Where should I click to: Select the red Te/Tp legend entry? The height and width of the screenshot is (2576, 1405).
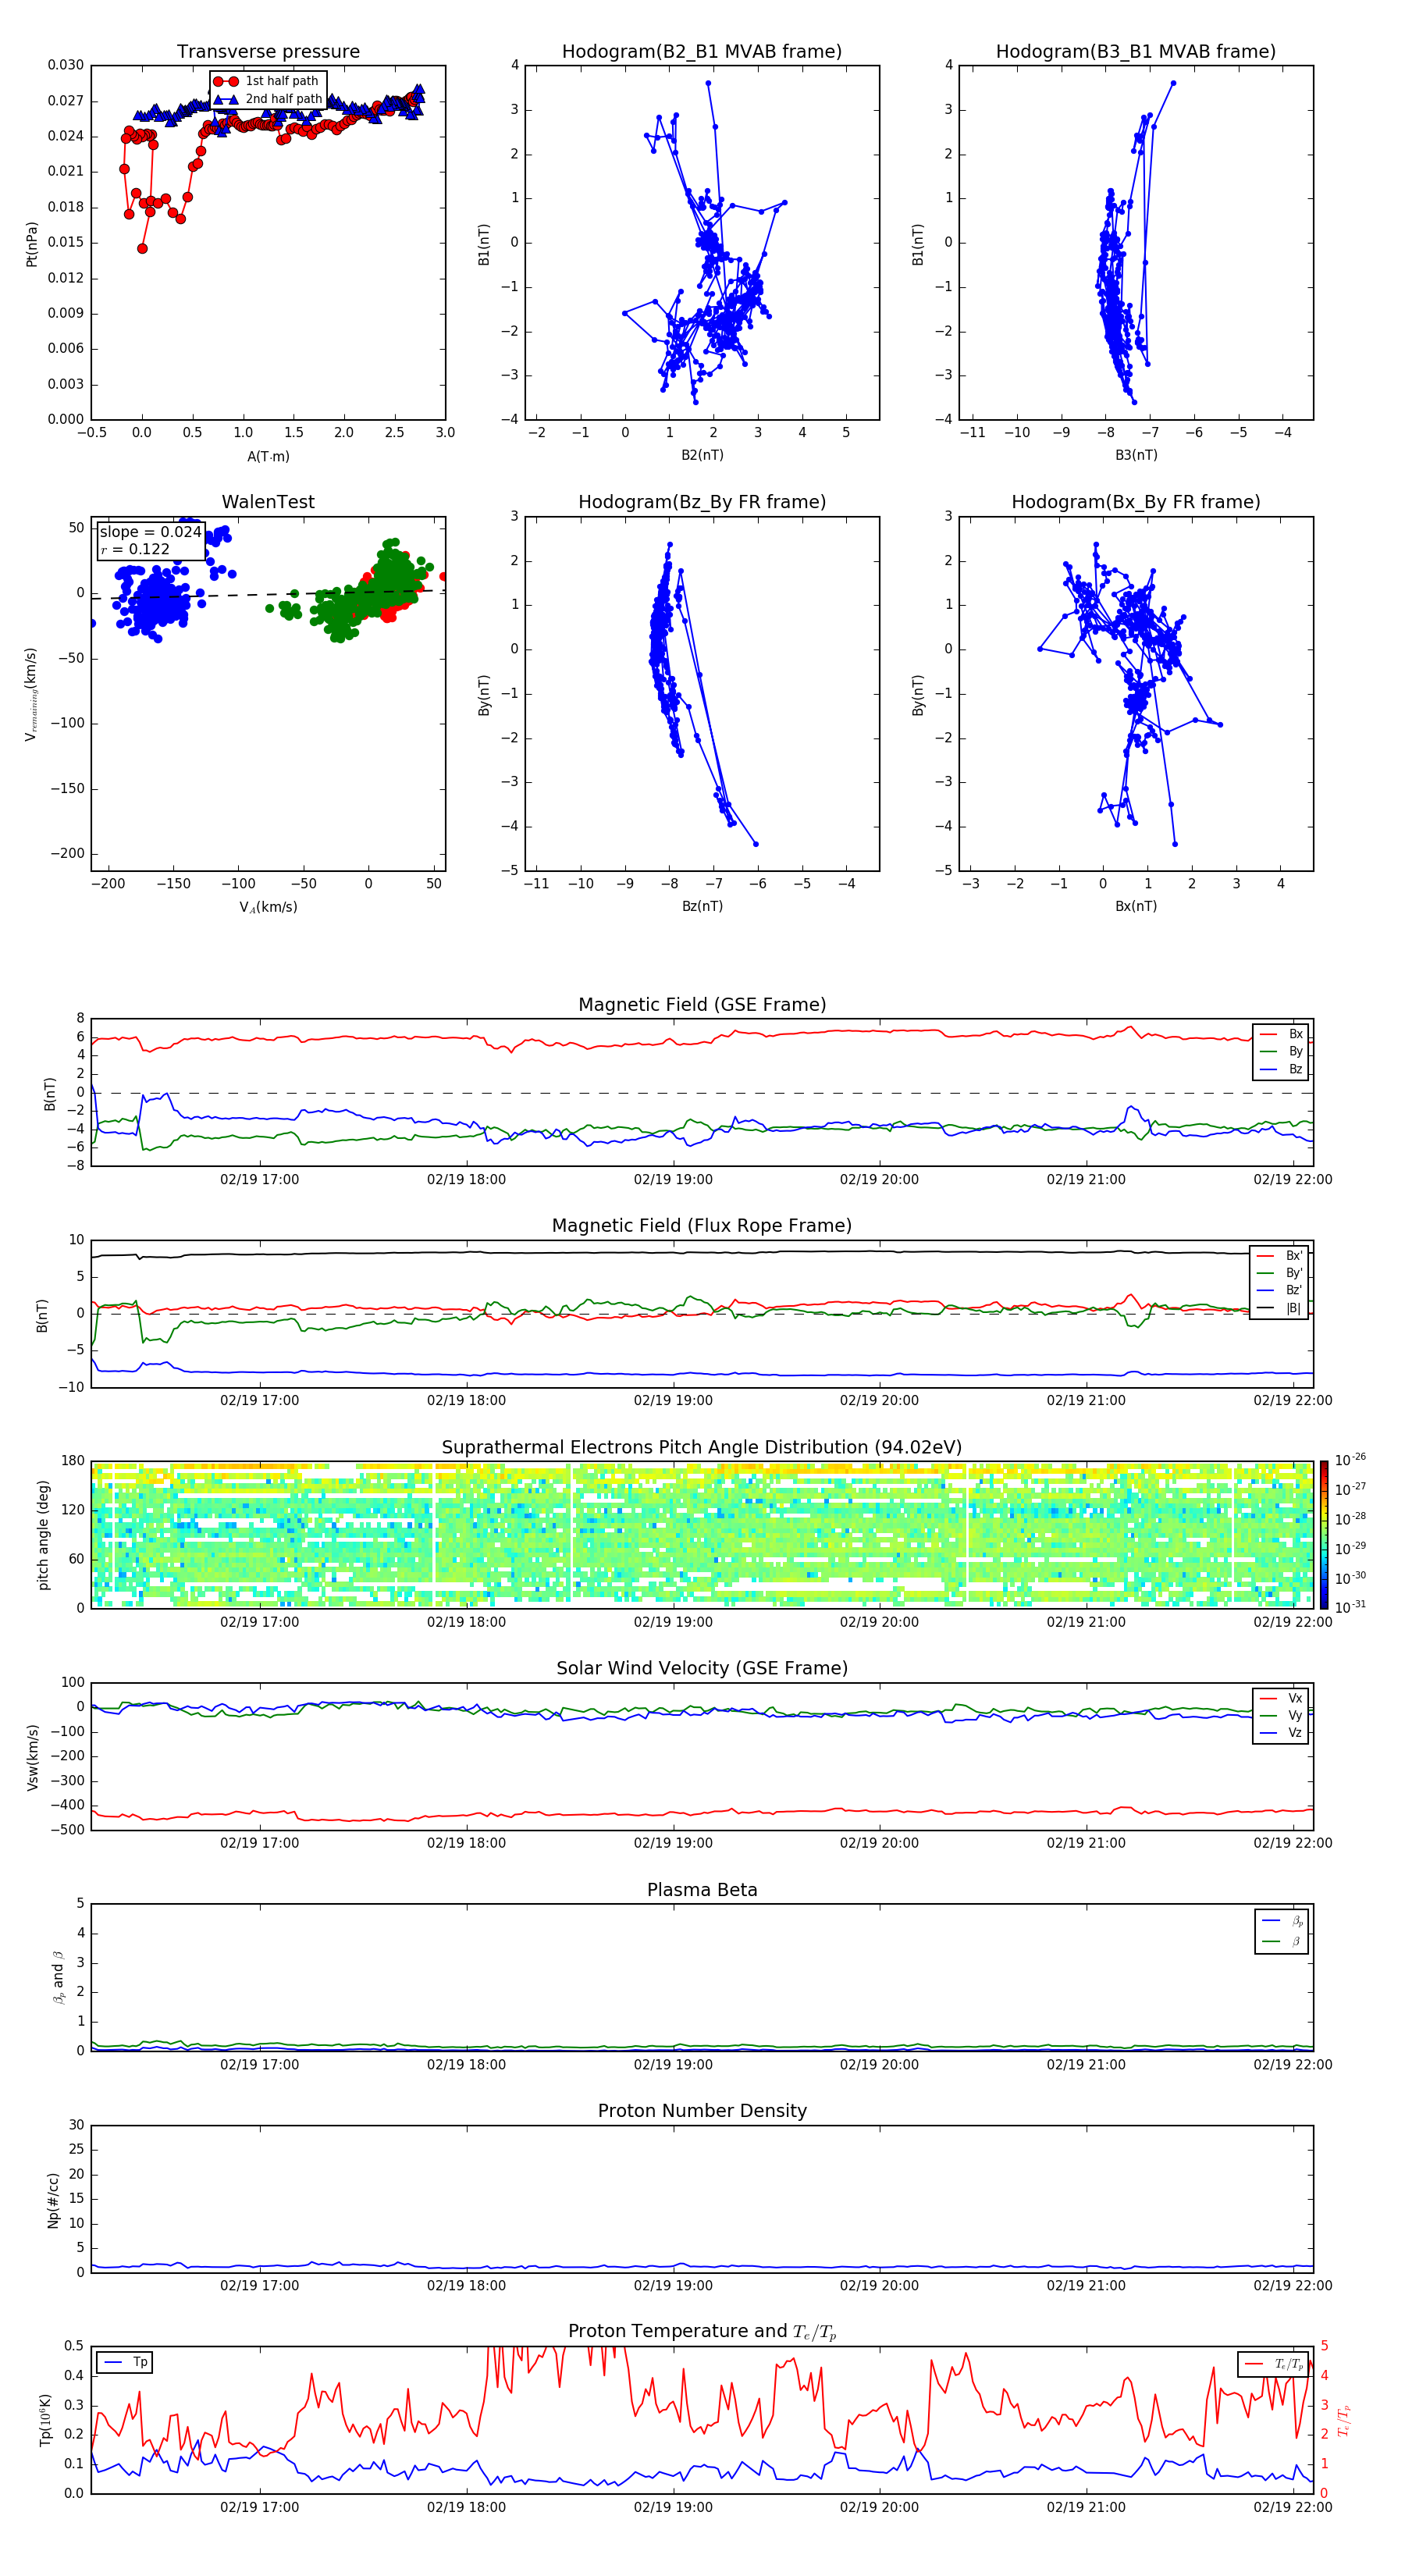coord(1274,2364)
